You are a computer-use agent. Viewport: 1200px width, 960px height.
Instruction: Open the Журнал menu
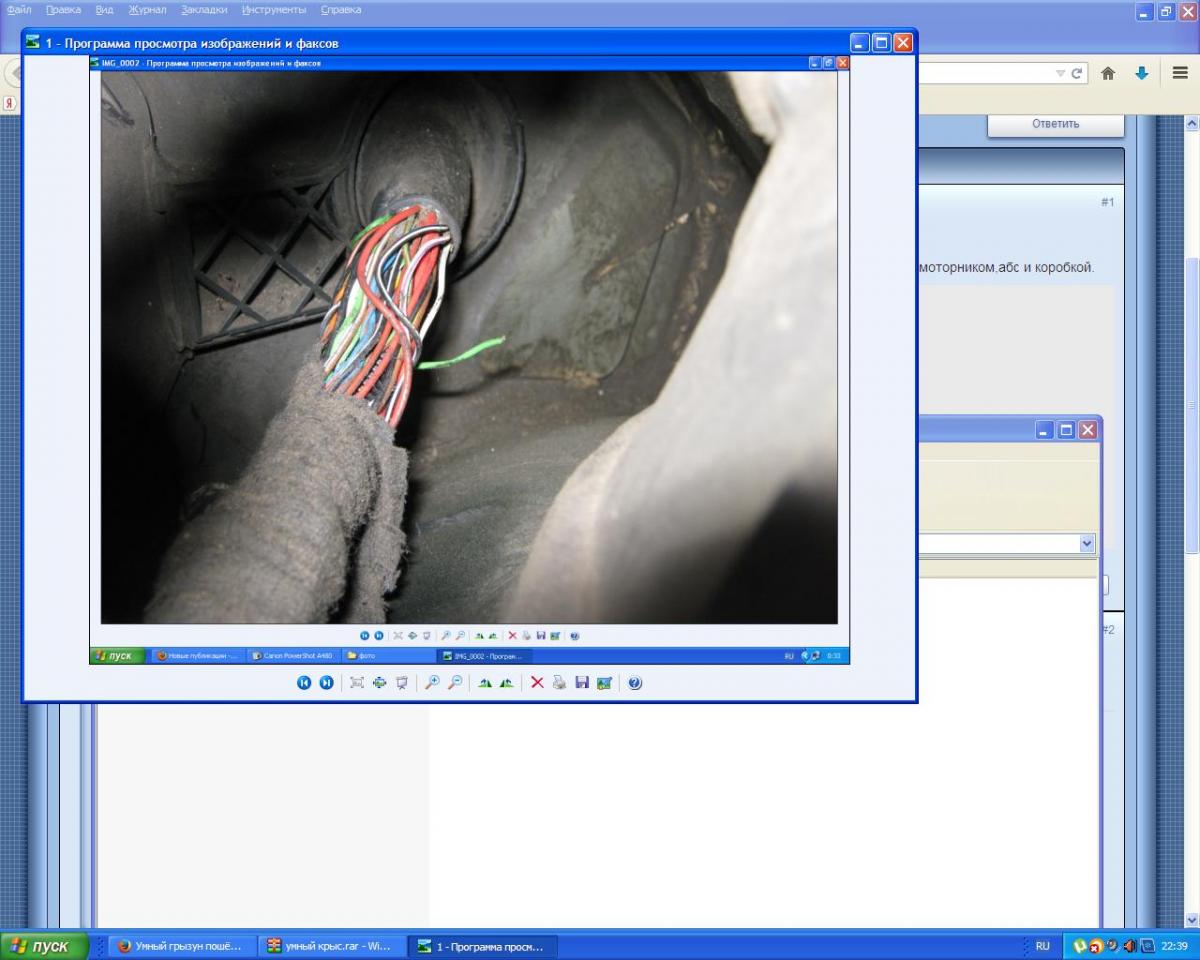tap(147, 9)
